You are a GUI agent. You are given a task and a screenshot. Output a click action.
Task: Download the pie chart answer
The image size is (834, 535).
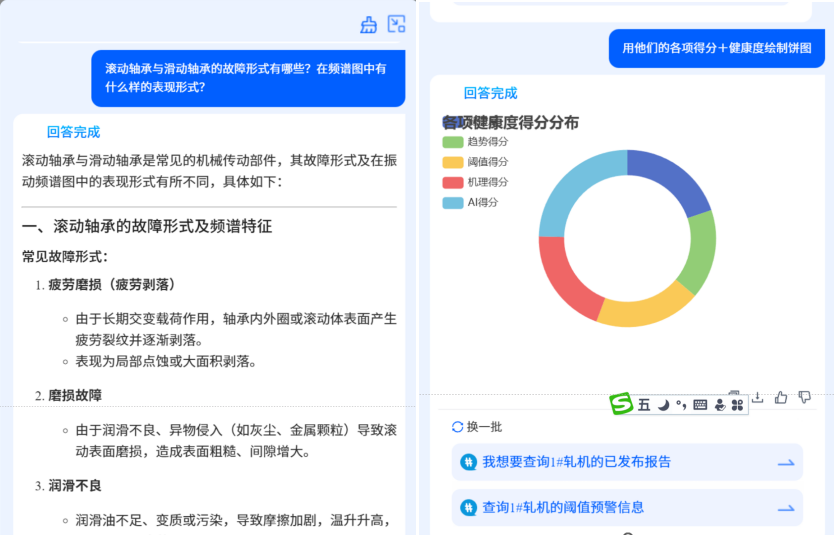point(758,397)
